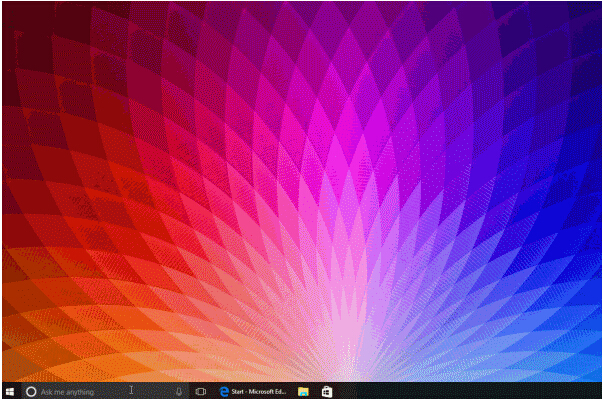
Task: Select the Start button Windows logo
Action: (x=9, y=392)
